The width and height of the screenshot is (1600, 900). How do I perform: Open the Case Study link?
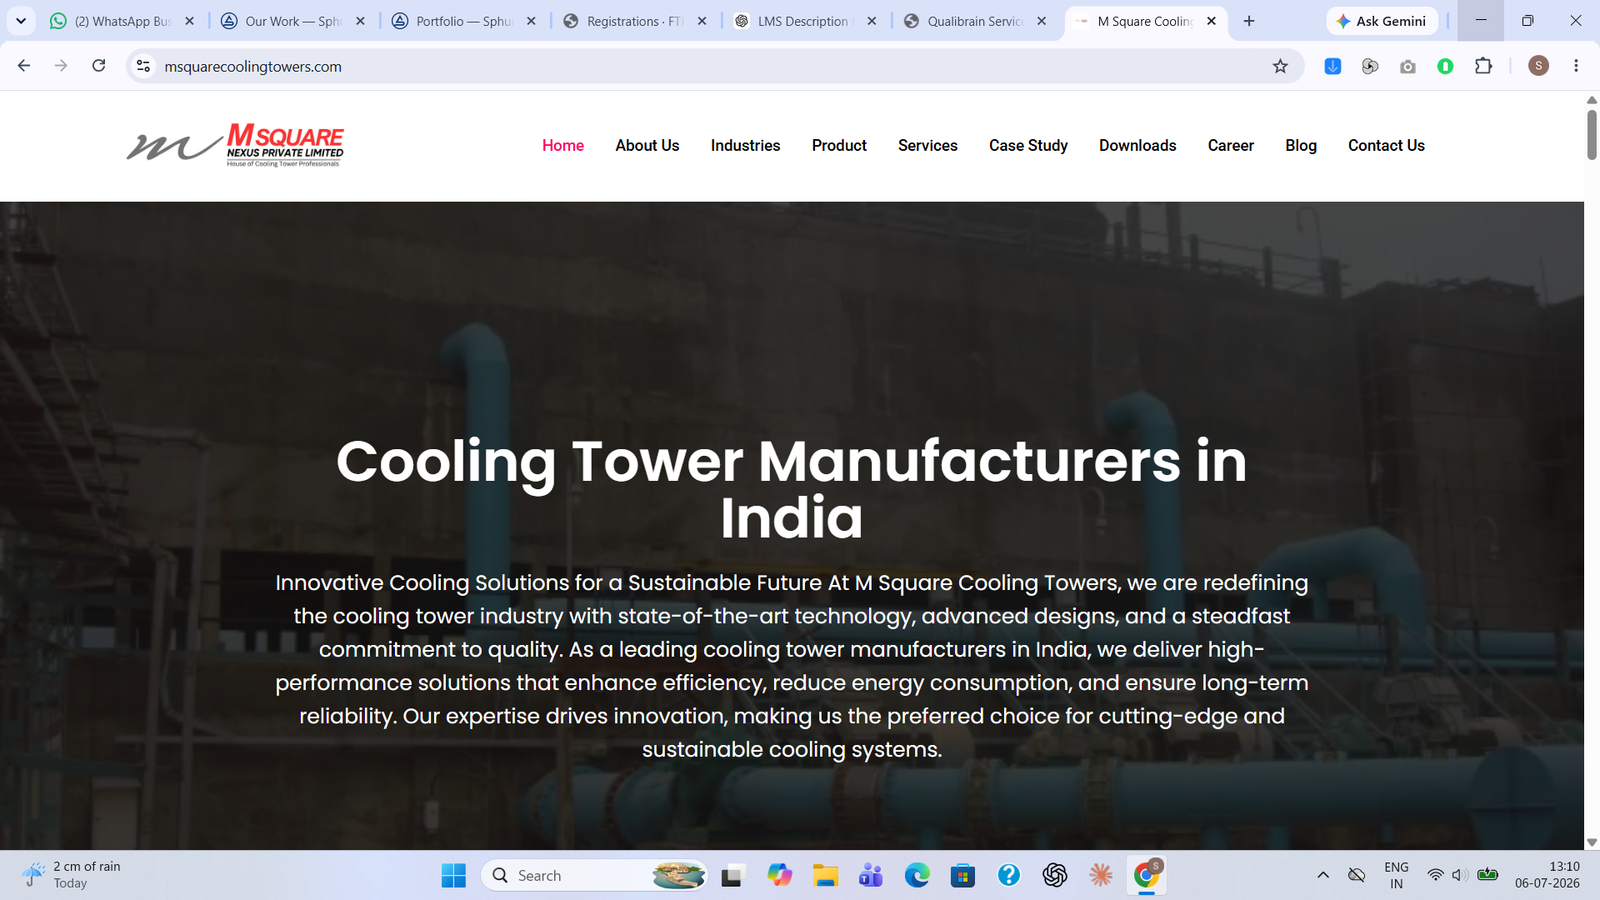coord(1028,146)
